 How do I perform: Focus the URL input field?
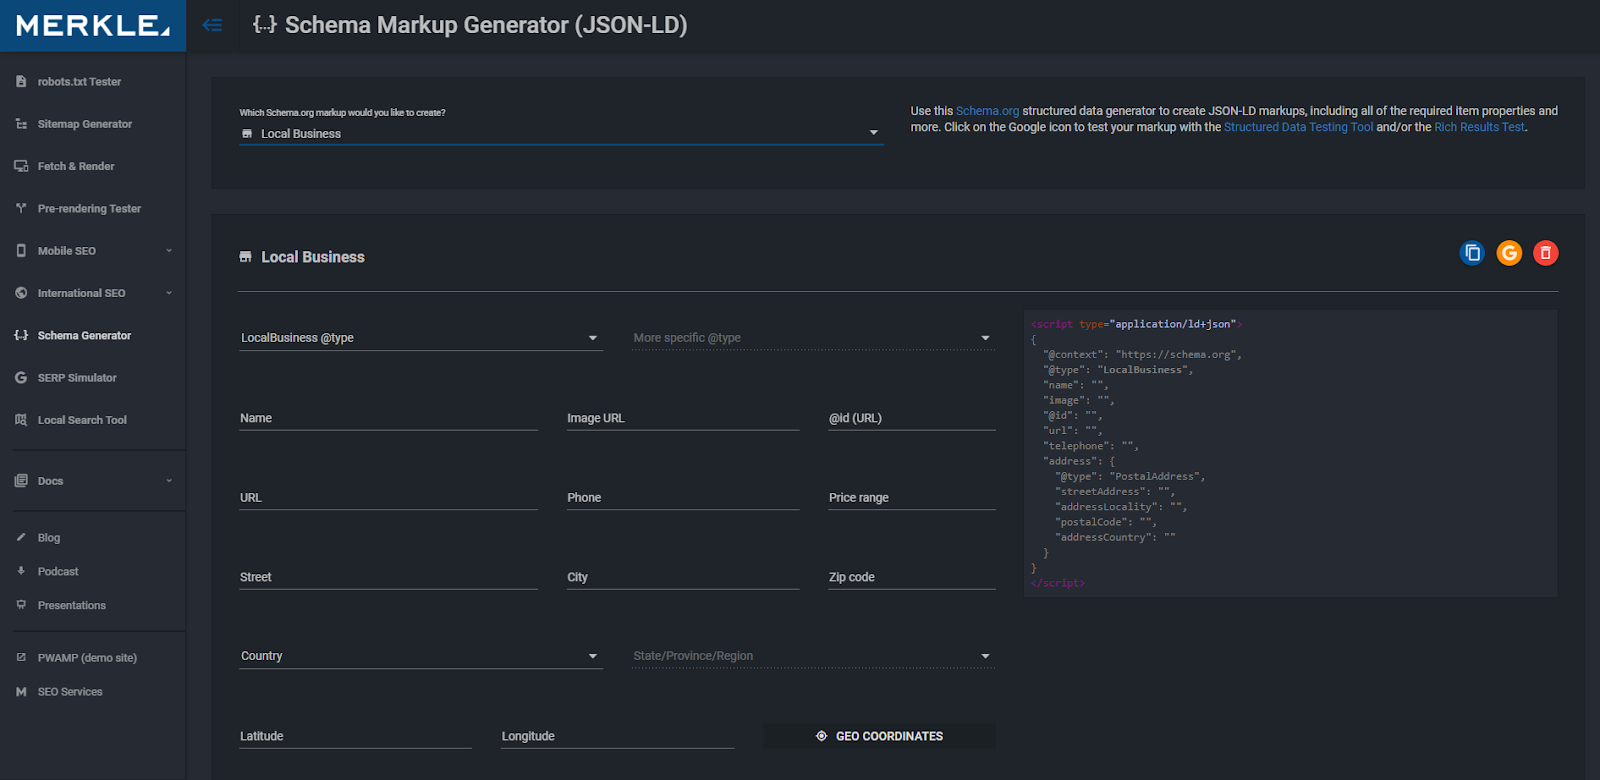[x=388, y=497]
